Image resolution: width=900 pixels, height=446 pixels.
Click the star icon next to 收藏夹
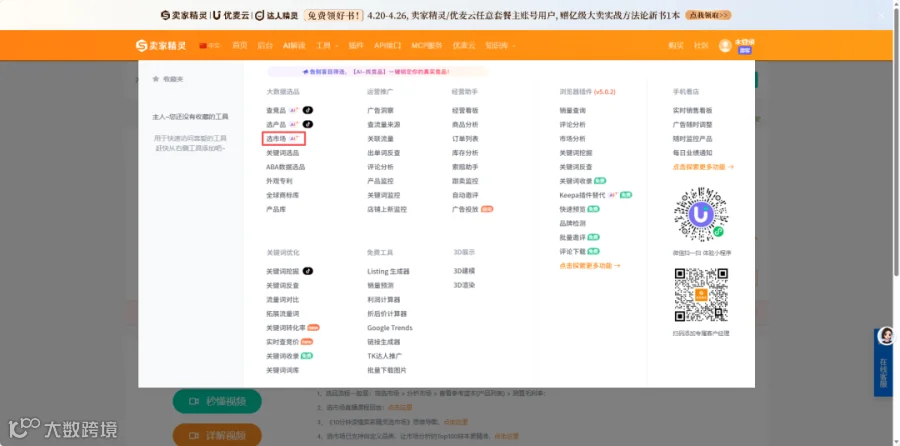click(156, 79)
